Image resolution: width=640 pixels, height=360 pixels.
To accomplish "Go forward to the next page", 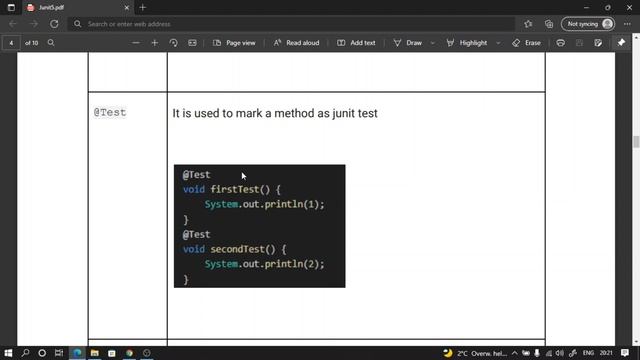I will pos(33,24).
